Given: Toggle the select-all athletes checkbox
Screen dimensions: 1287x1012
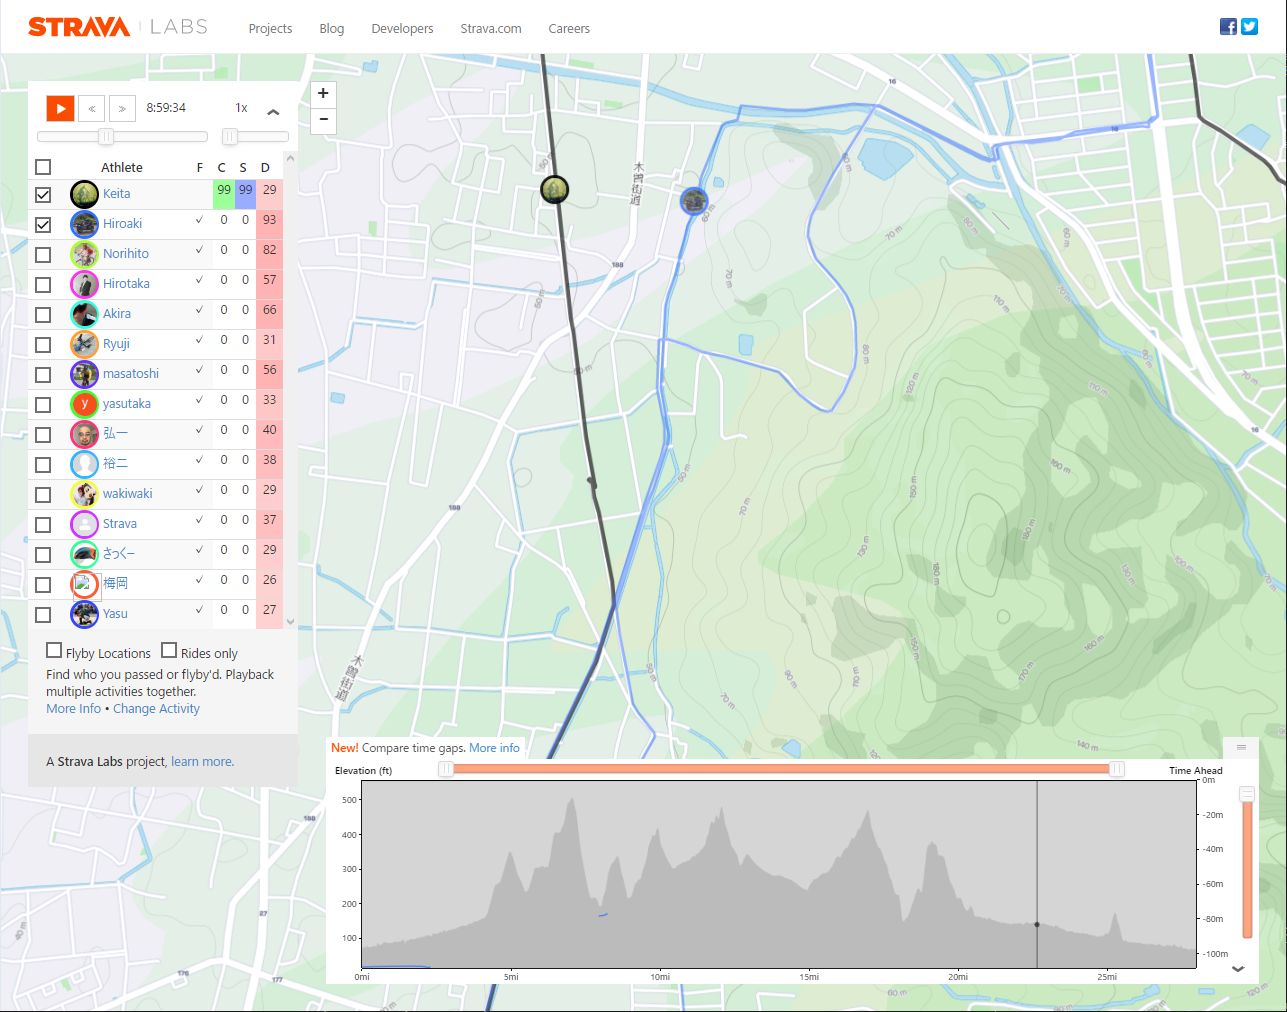Looking at the screenshot, I should point(43,167).
